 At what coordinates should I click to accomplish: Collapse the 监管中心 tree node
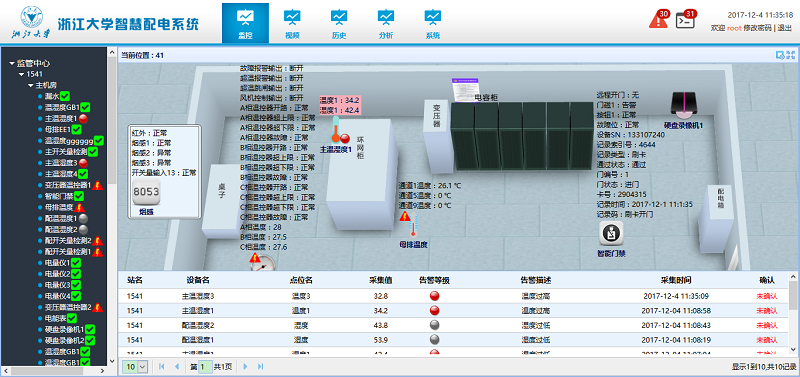coord(12,64)
